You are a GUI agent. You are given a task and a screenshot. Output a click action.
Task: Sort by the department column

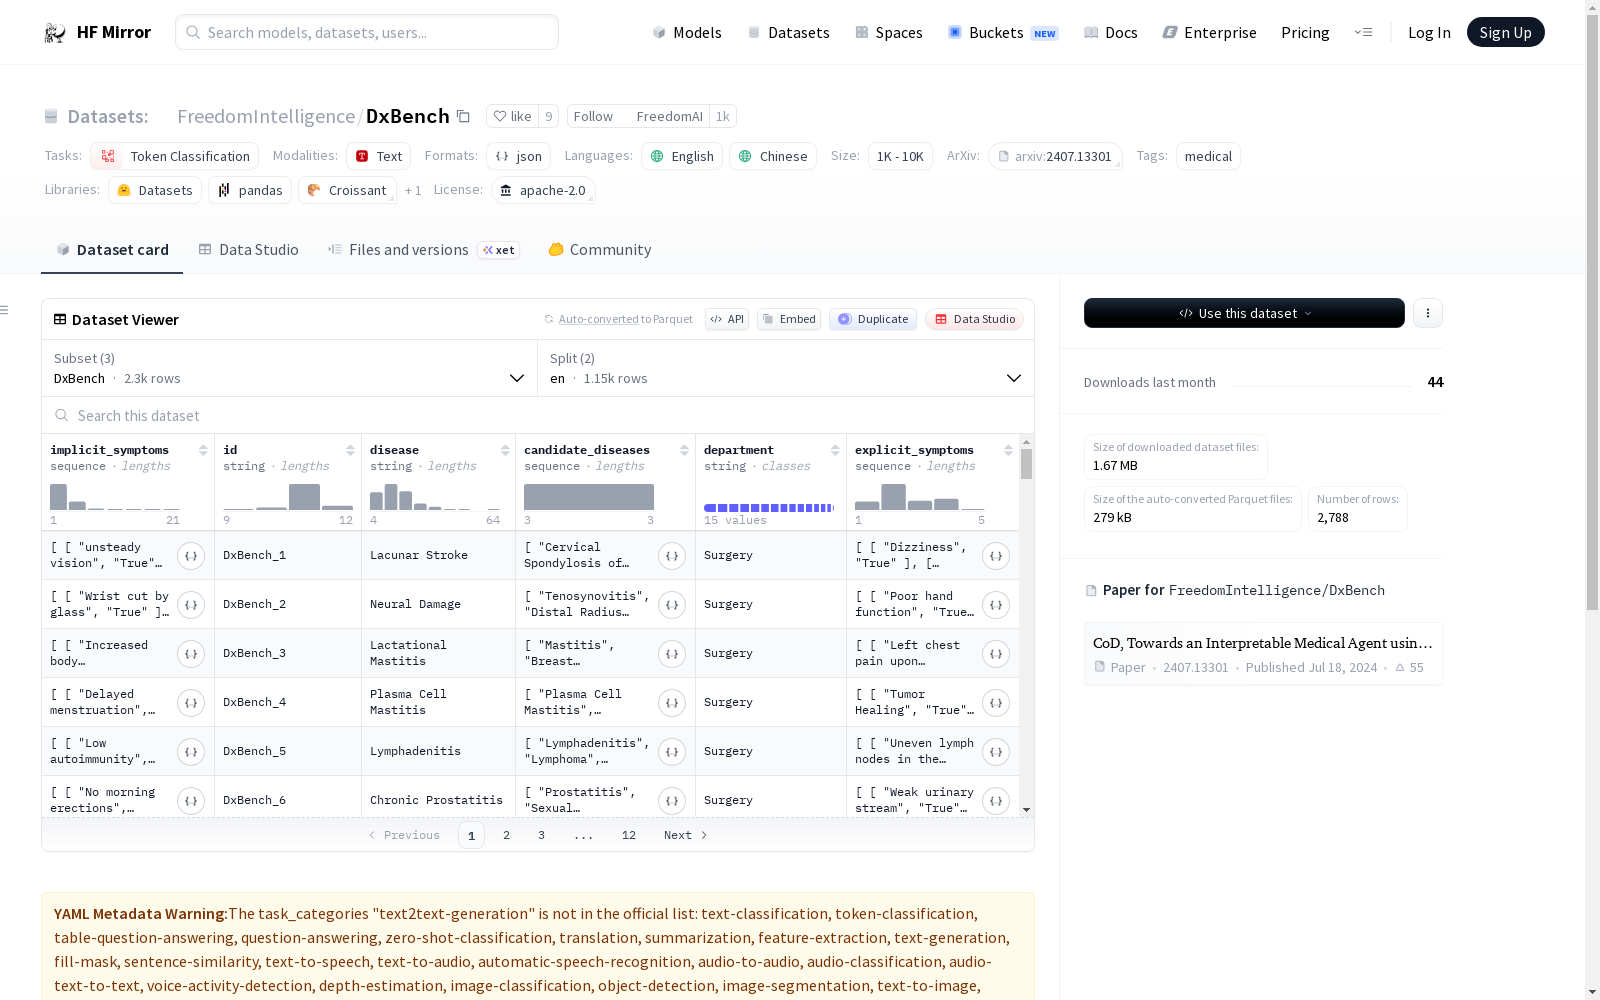[x=835, y=450]
